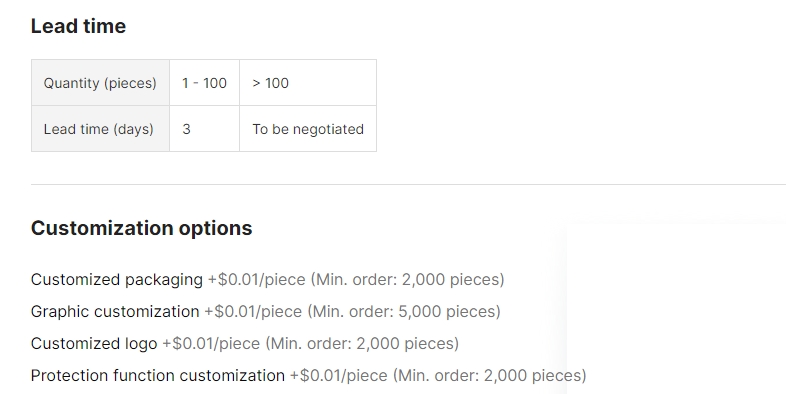Select the Quantity (pieces) table header cell
Image resolution: width=786 pixels, height=394 pixels.
pyautogui.click(x=100, y=83)
